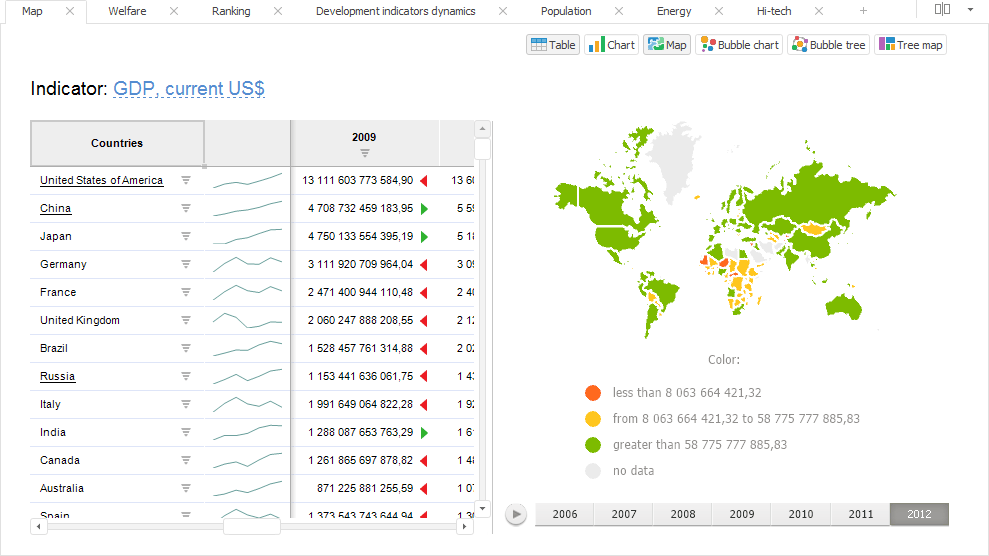Screen dimensions: 989x556
Task: Open the Bubble chart view
Action: [x=739, y=45]
